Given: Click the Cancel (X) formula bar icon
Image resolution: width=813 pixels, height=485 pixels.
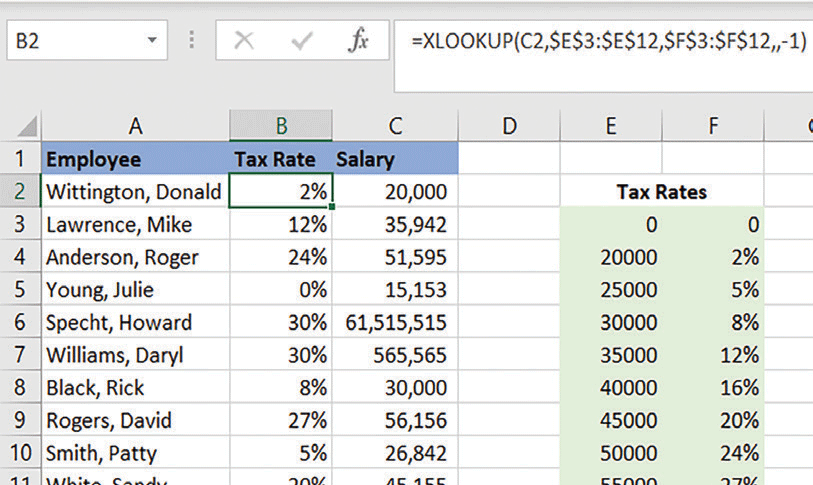Looking at the screenshot, I should pos(244,42).
